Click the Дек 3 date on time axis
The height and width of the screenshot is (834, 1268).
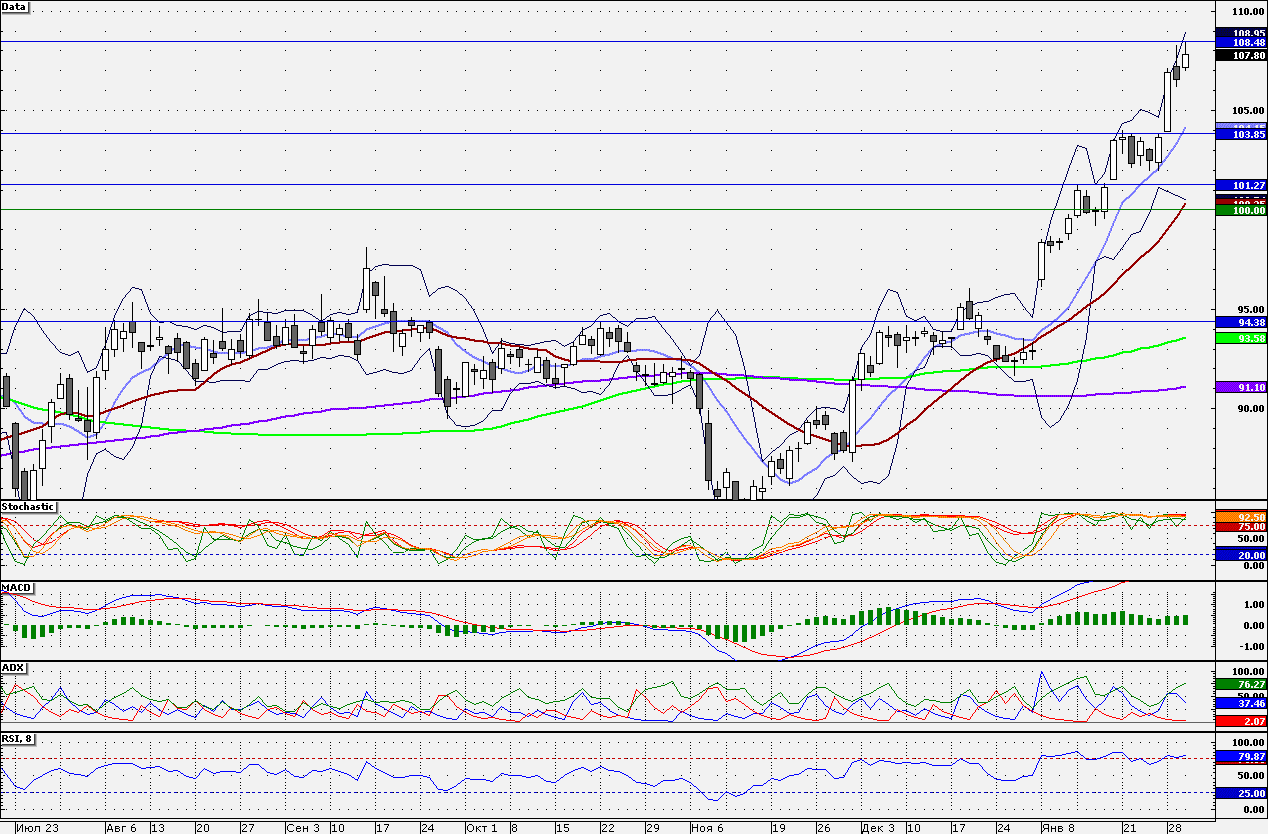(877, 828)
